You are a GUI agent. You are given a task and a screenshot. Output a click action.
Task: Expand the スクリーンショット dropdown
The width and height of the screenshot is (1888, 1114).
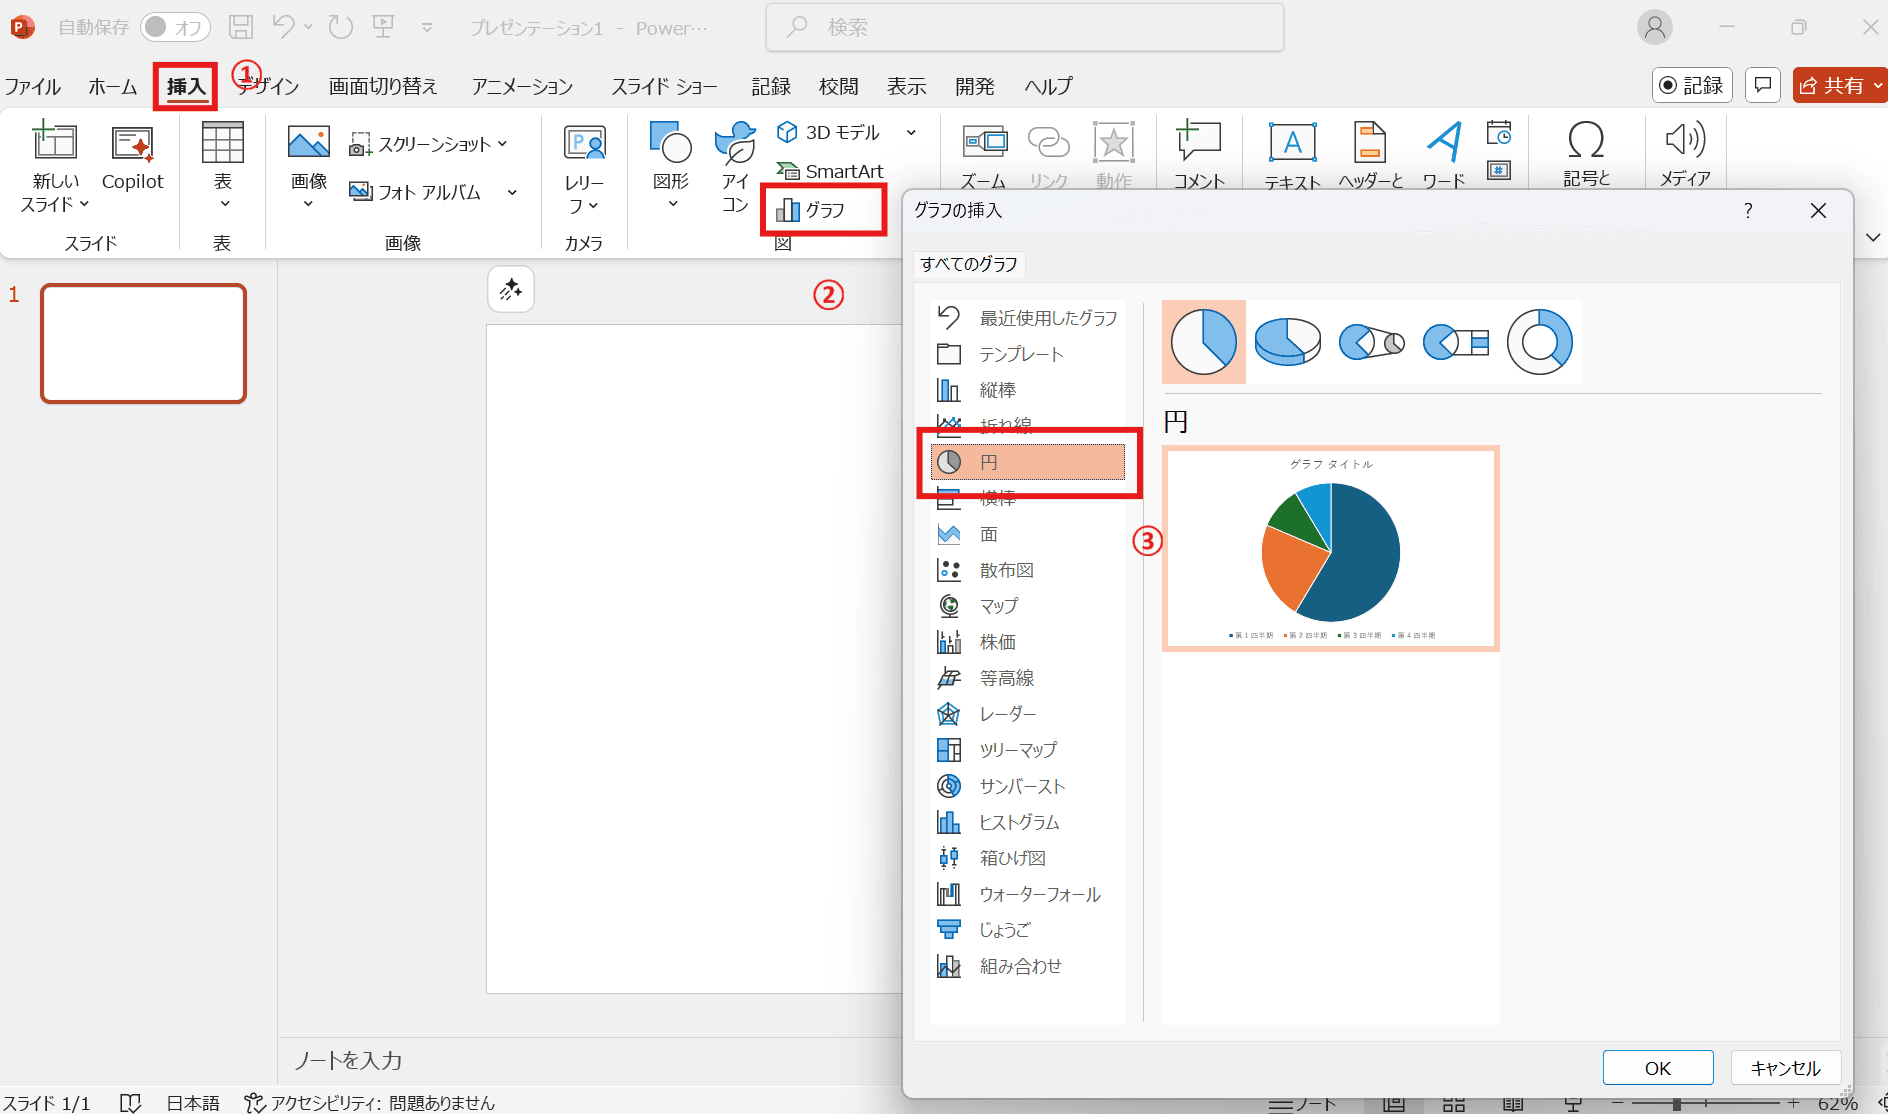tap(502, 144)
